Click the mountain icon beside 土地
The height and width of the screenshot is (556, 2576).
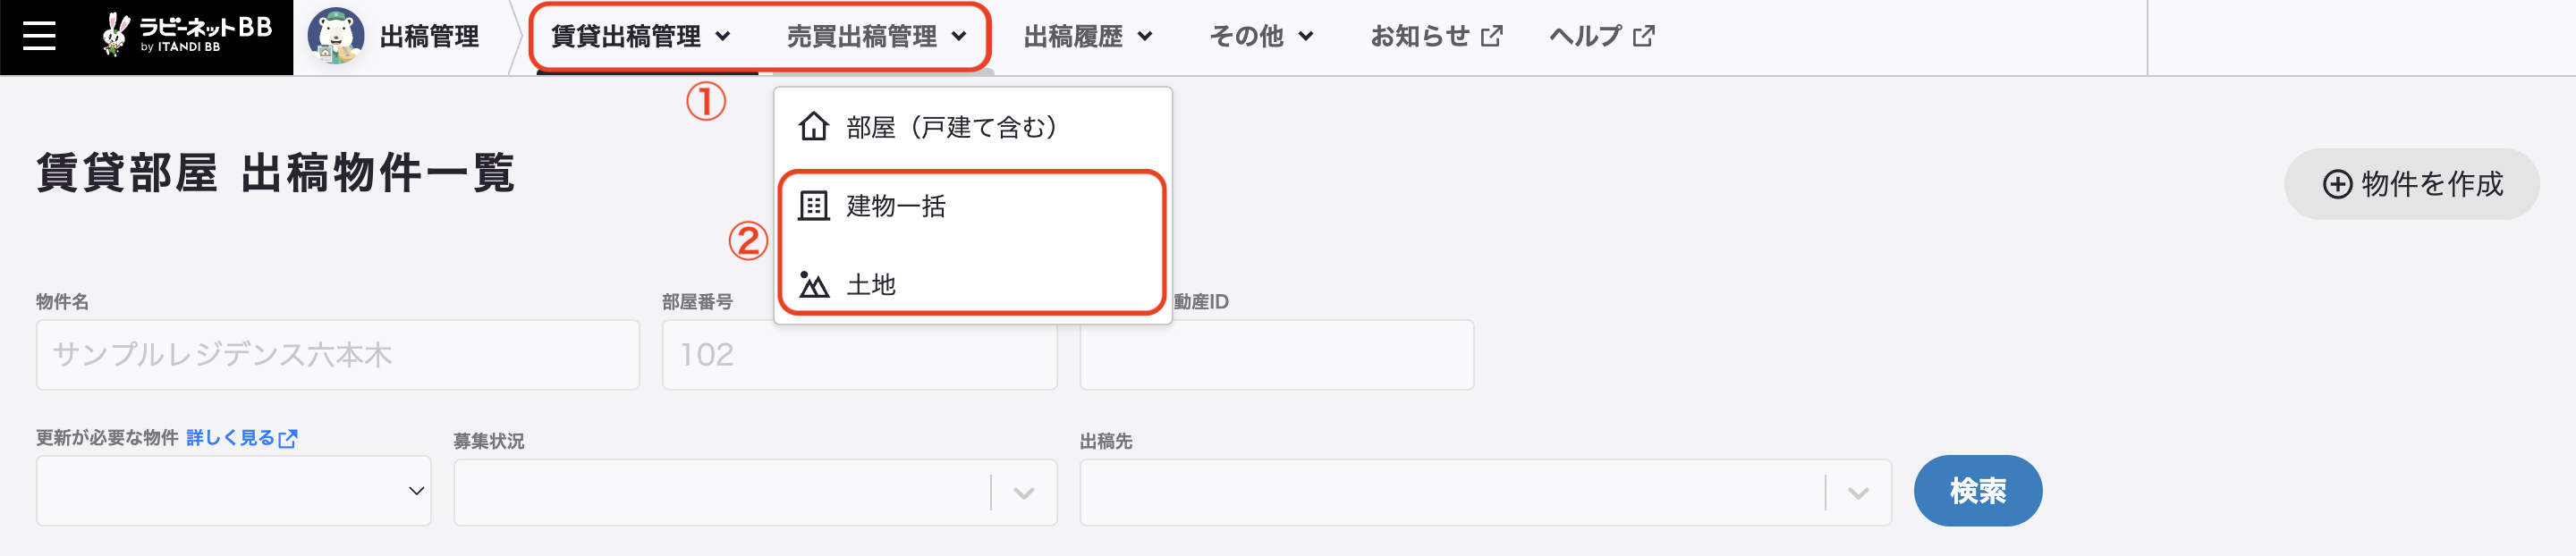[813, 285]
